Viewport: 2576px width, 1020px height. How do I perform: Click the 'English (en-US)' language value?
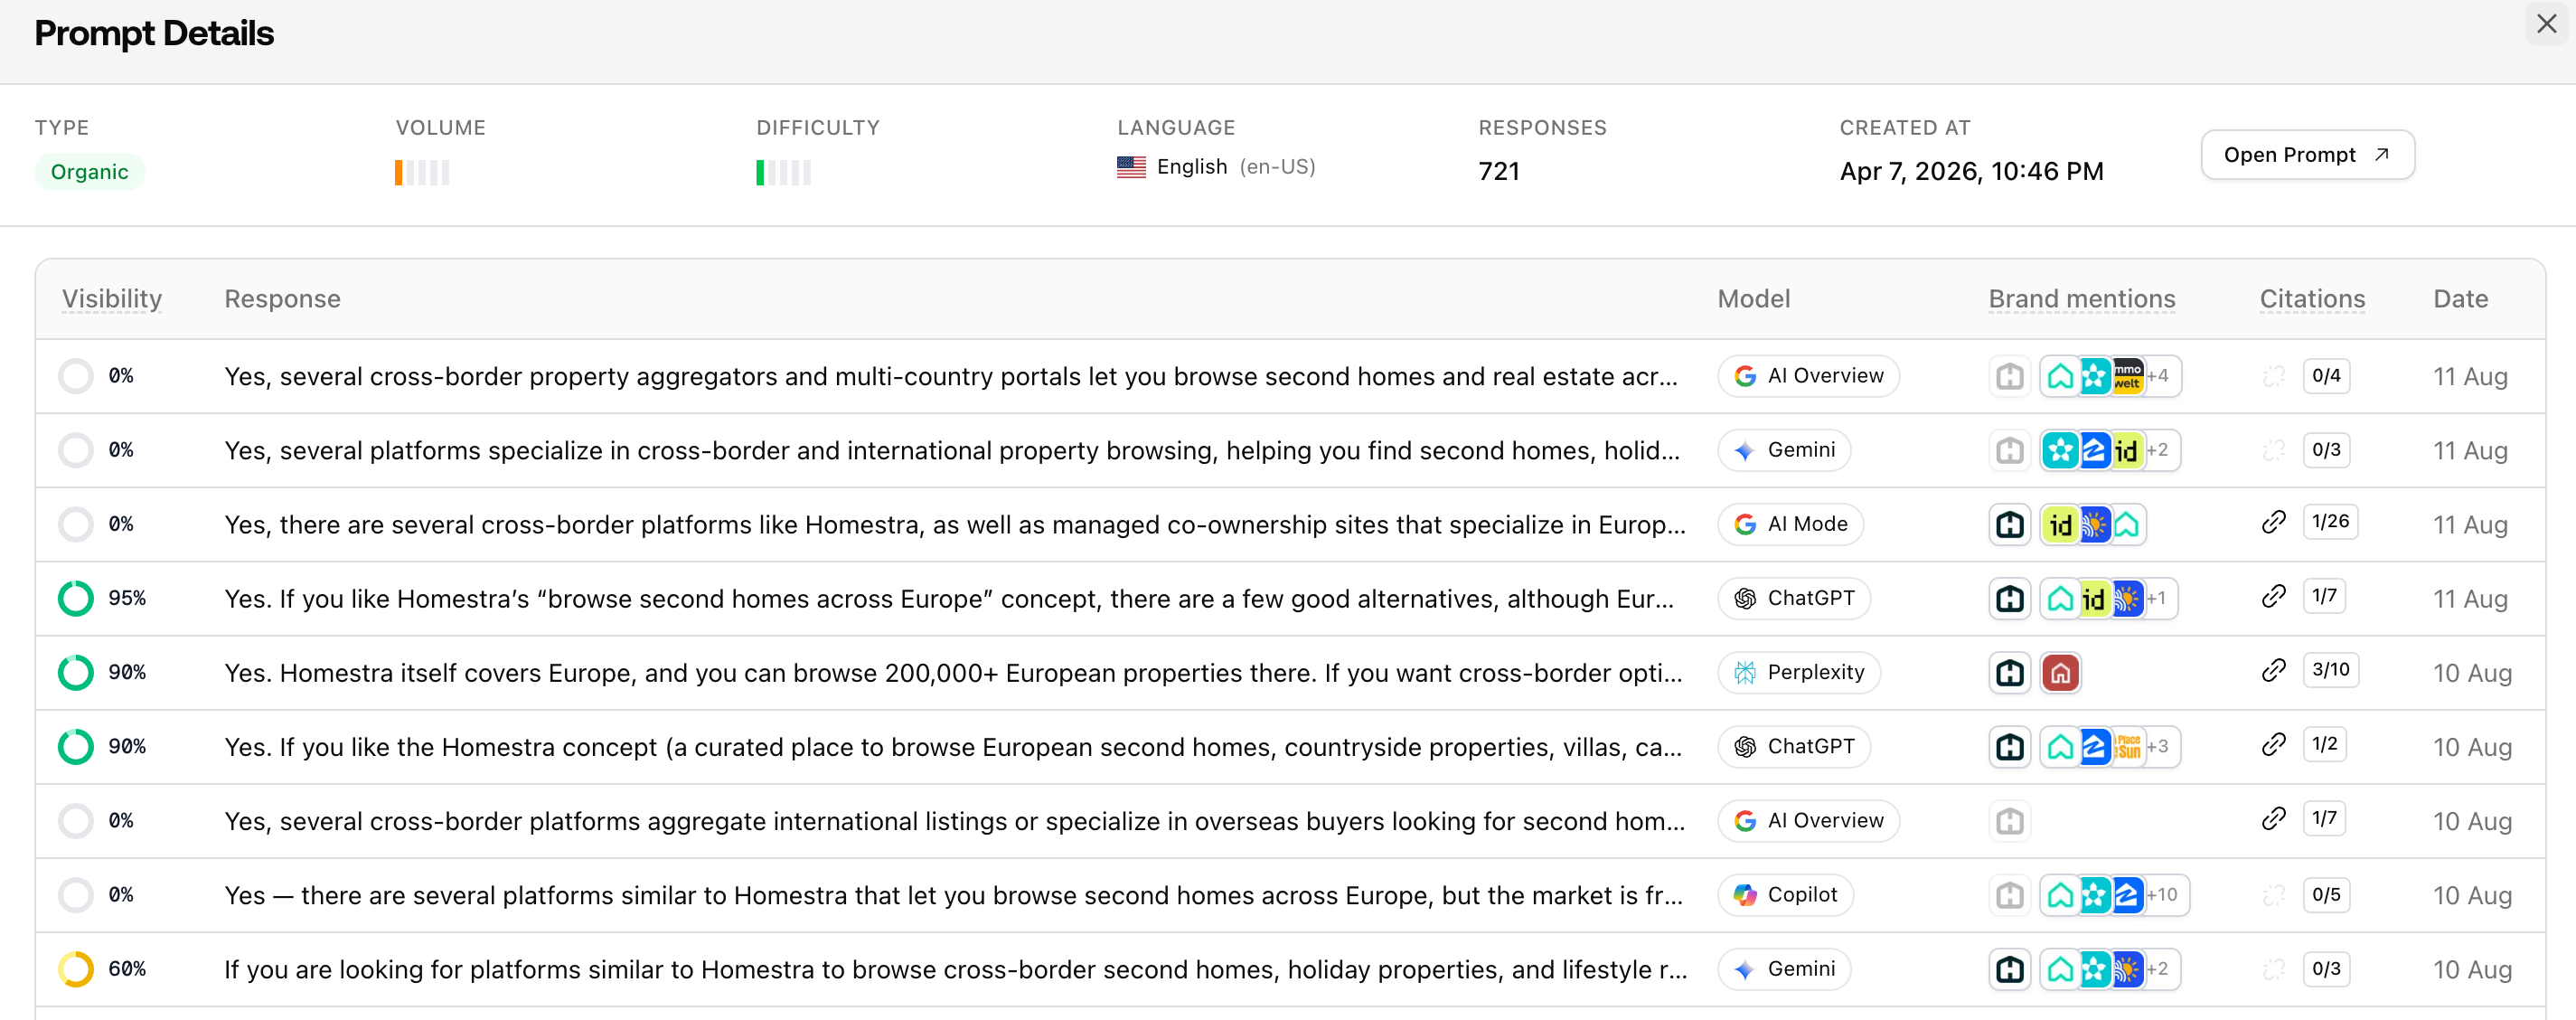point(1235,167)
